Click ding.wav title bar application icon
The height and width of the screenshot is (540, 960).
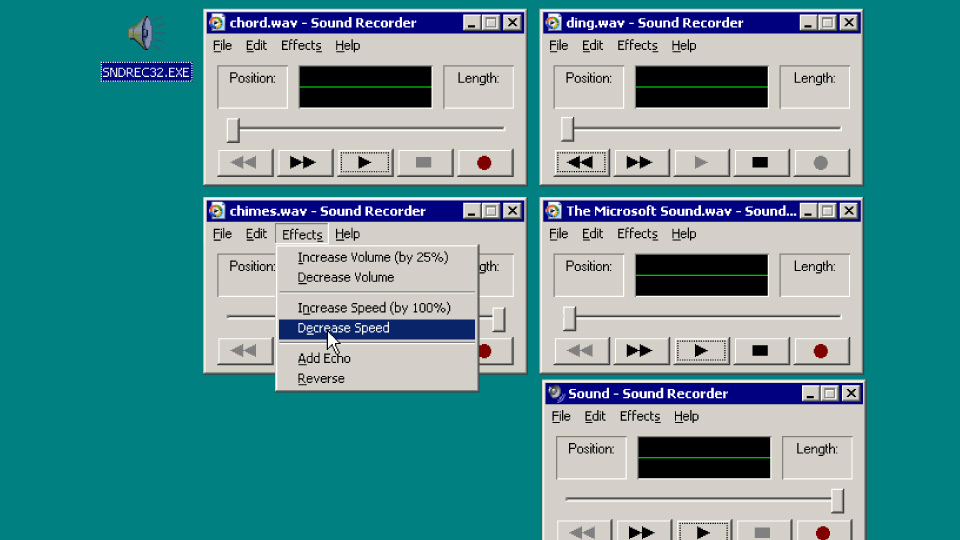point(552,23)
